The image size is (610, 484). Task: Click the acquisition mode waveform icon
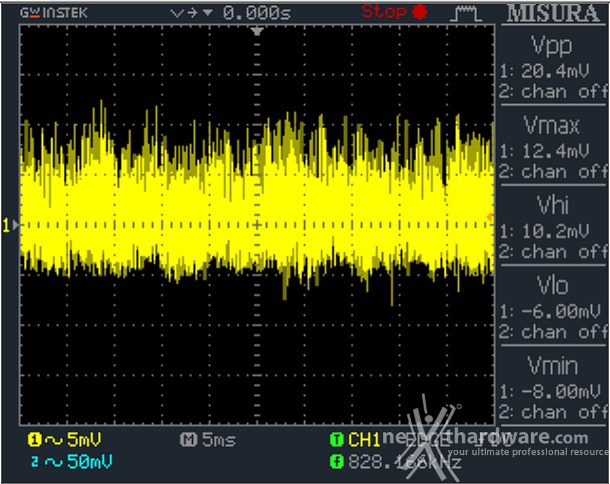466,14
